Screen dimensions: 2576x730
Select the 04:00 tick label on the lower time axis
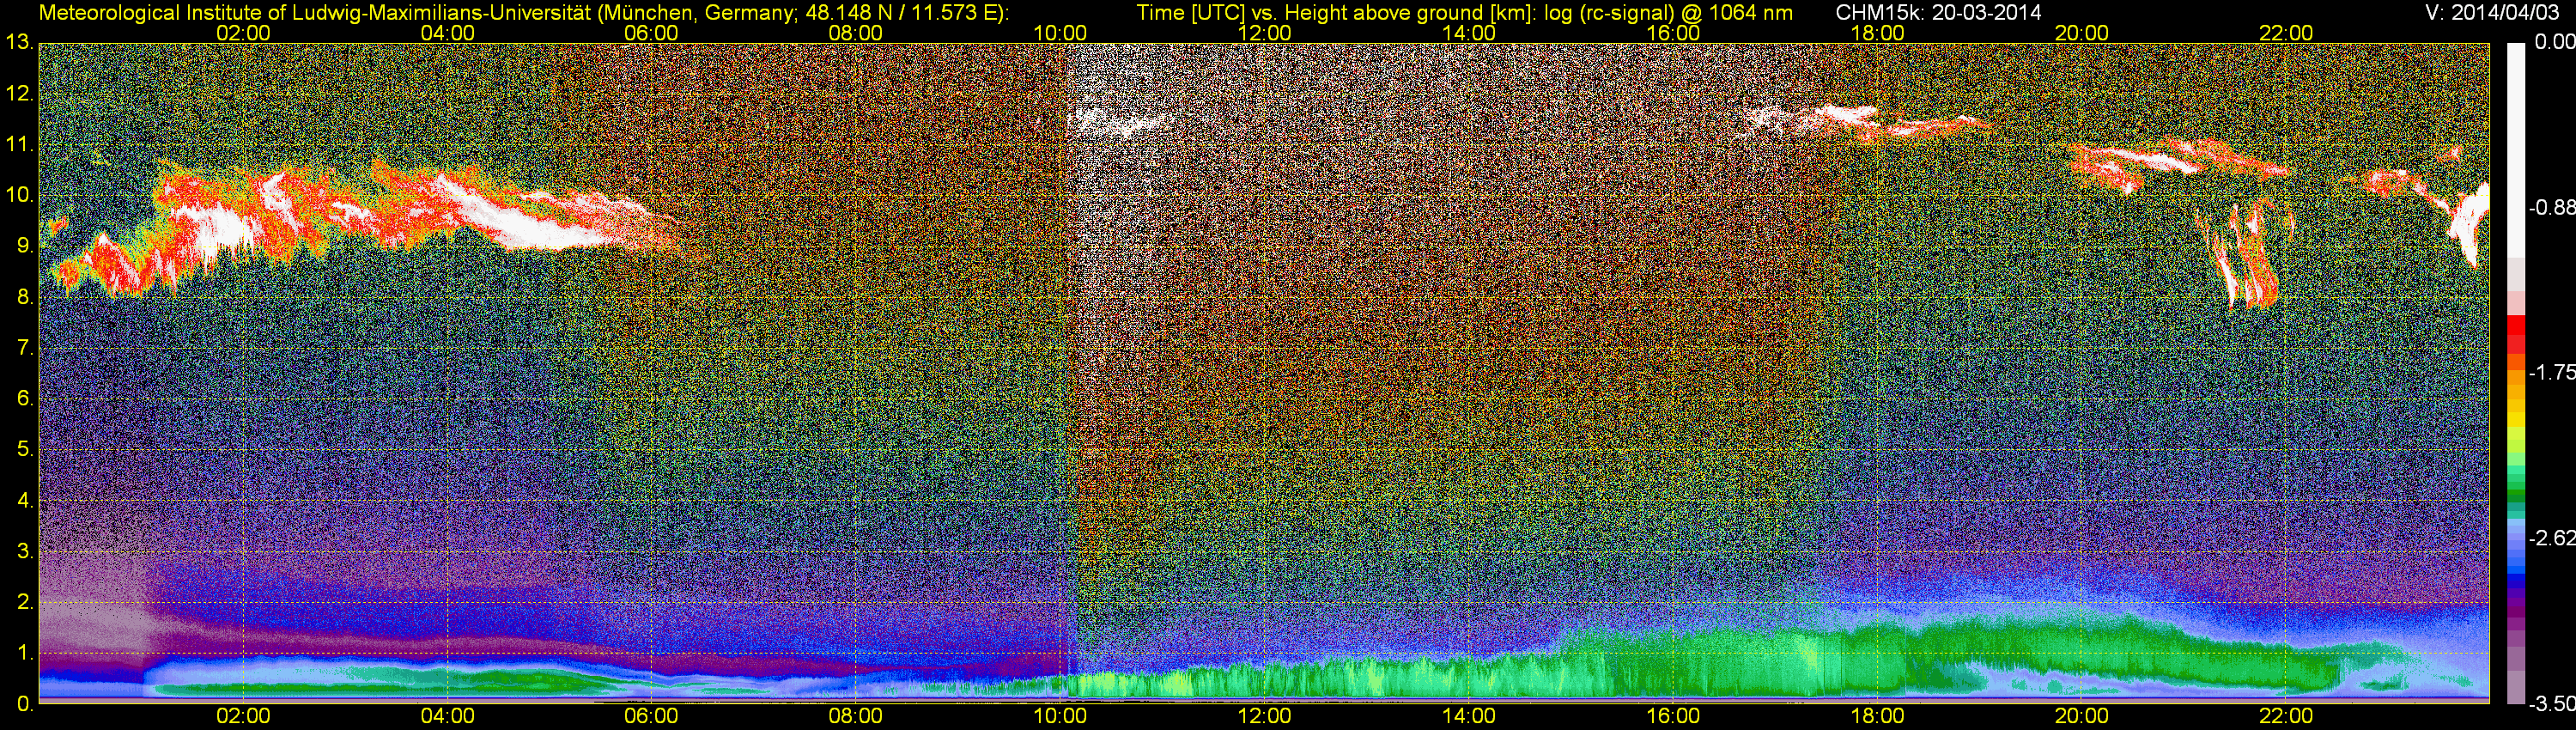[447, 716]
